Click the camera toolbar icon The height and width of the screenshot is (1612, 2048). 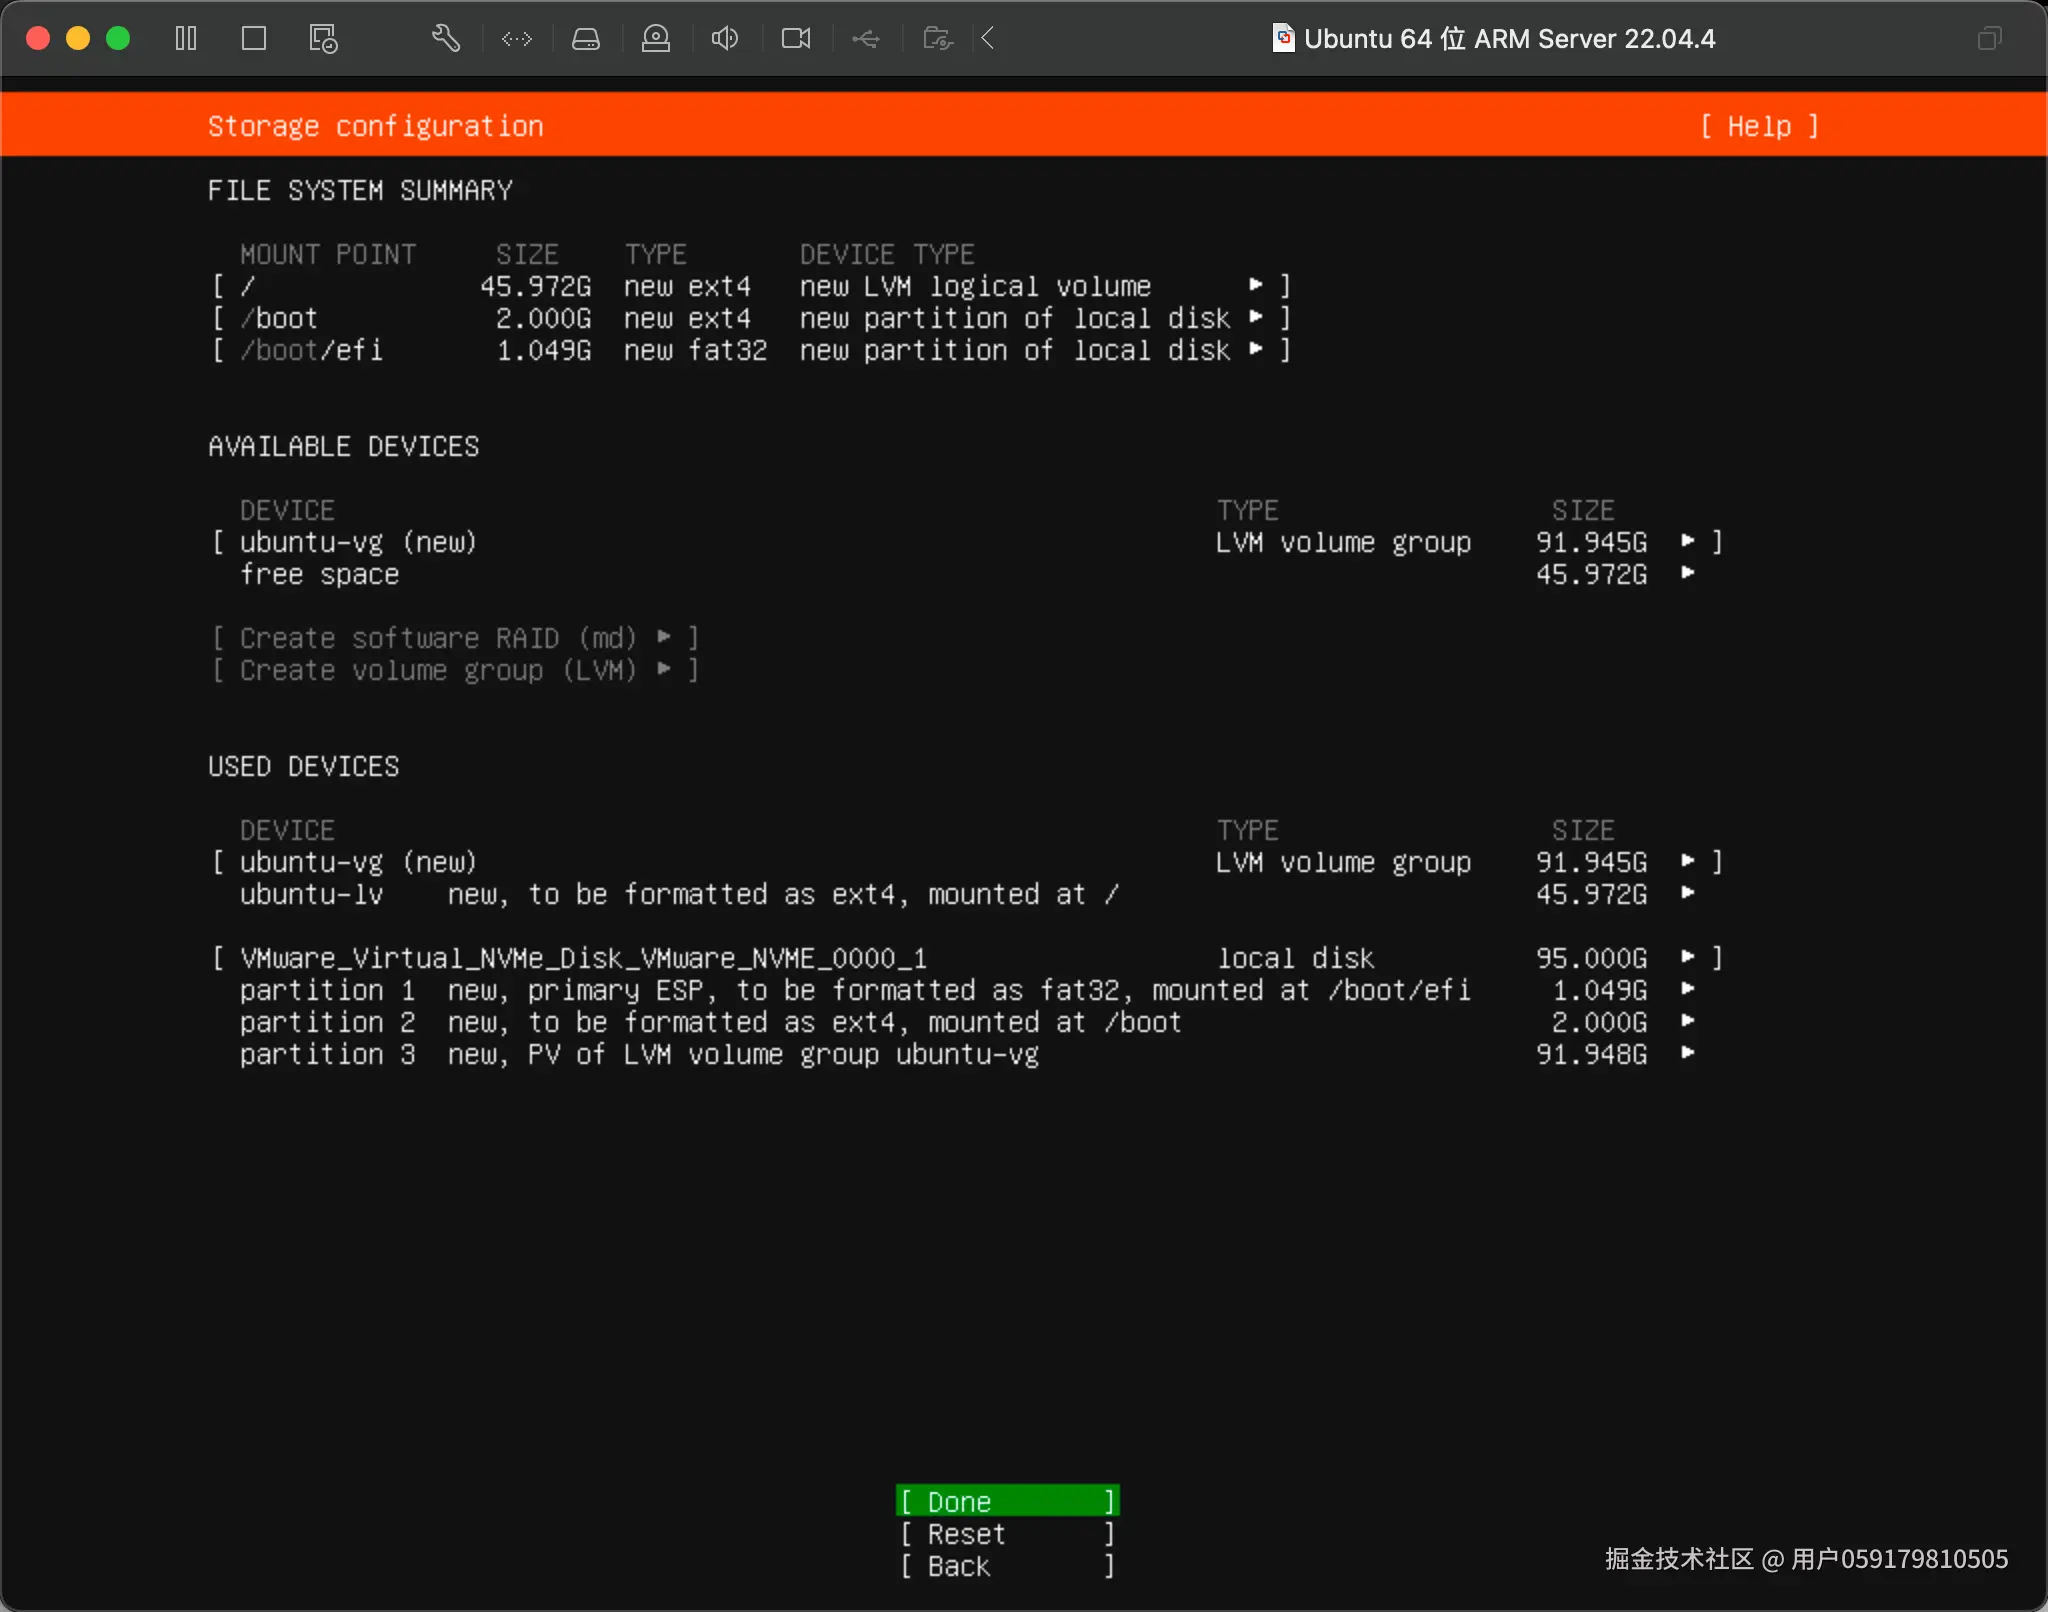[x=796, y=39]
